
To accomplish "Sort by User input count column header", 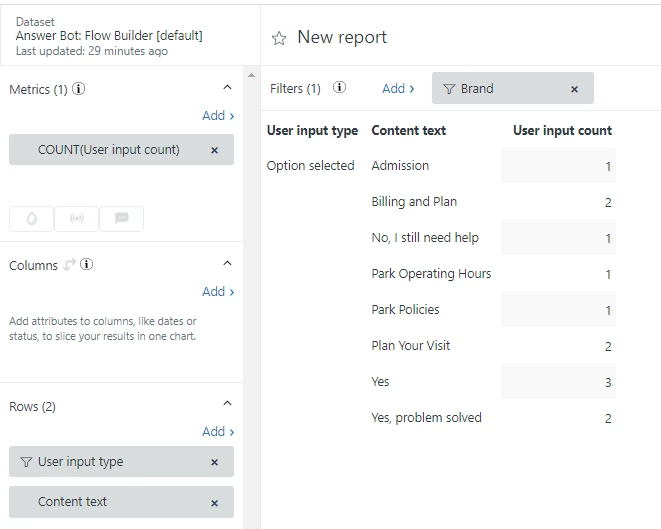I will click(x=562, y=130).
